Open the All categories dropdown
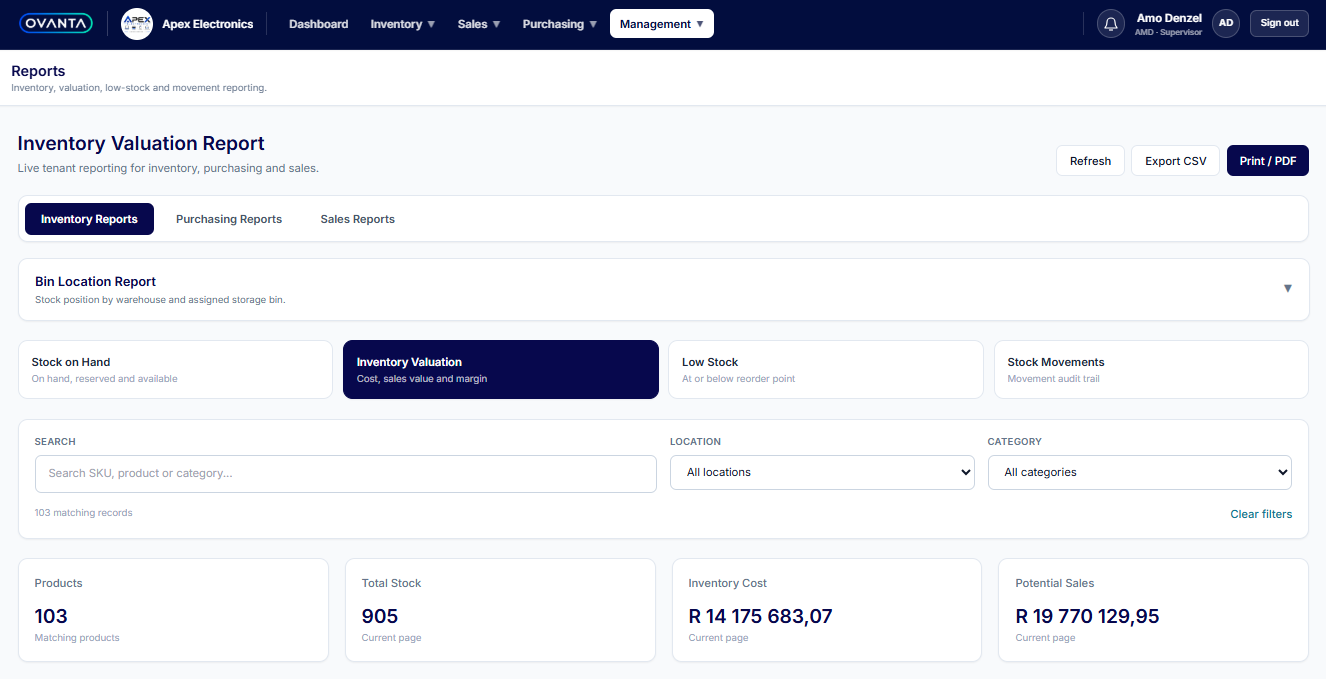This screenshot has height=679, width=1326. (1140, 473)
